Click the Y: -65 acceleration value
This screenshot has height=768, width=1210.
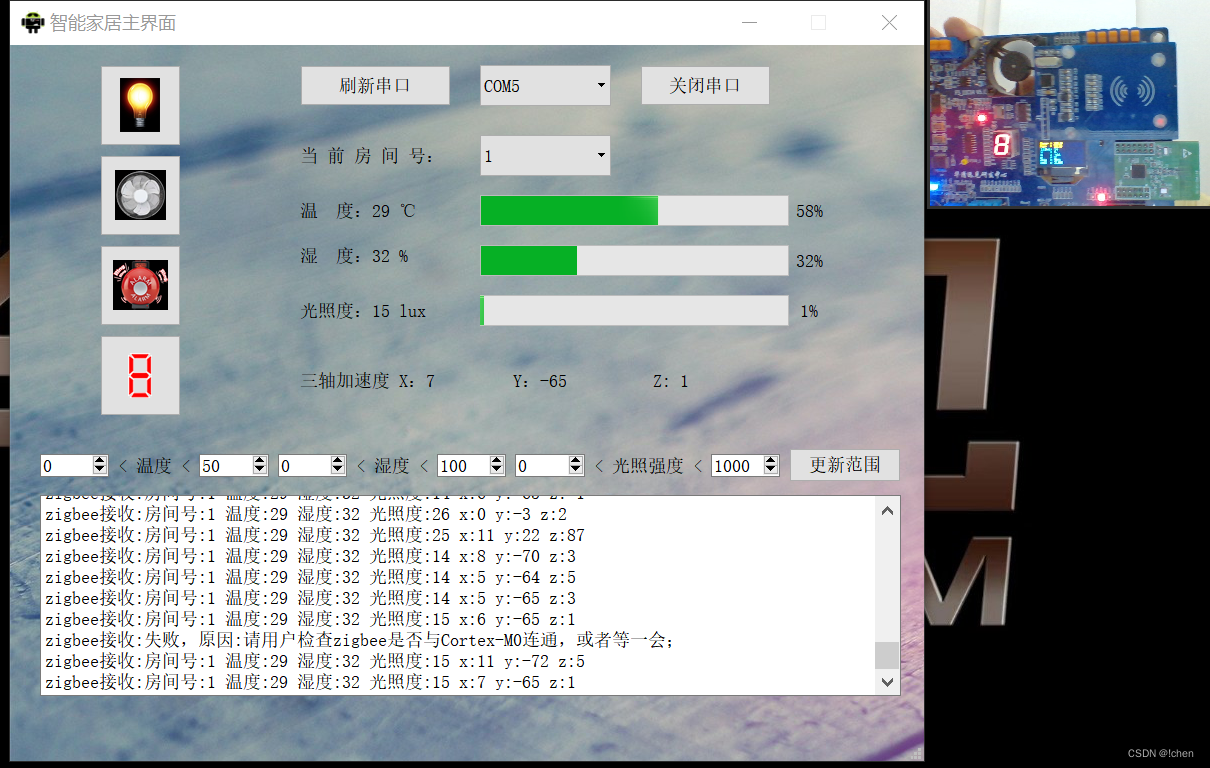[x=540, y=381]
